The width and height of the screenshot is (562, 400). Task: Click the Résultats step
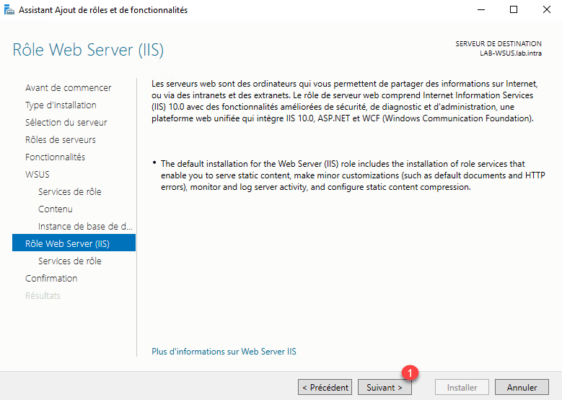(43, 296)
